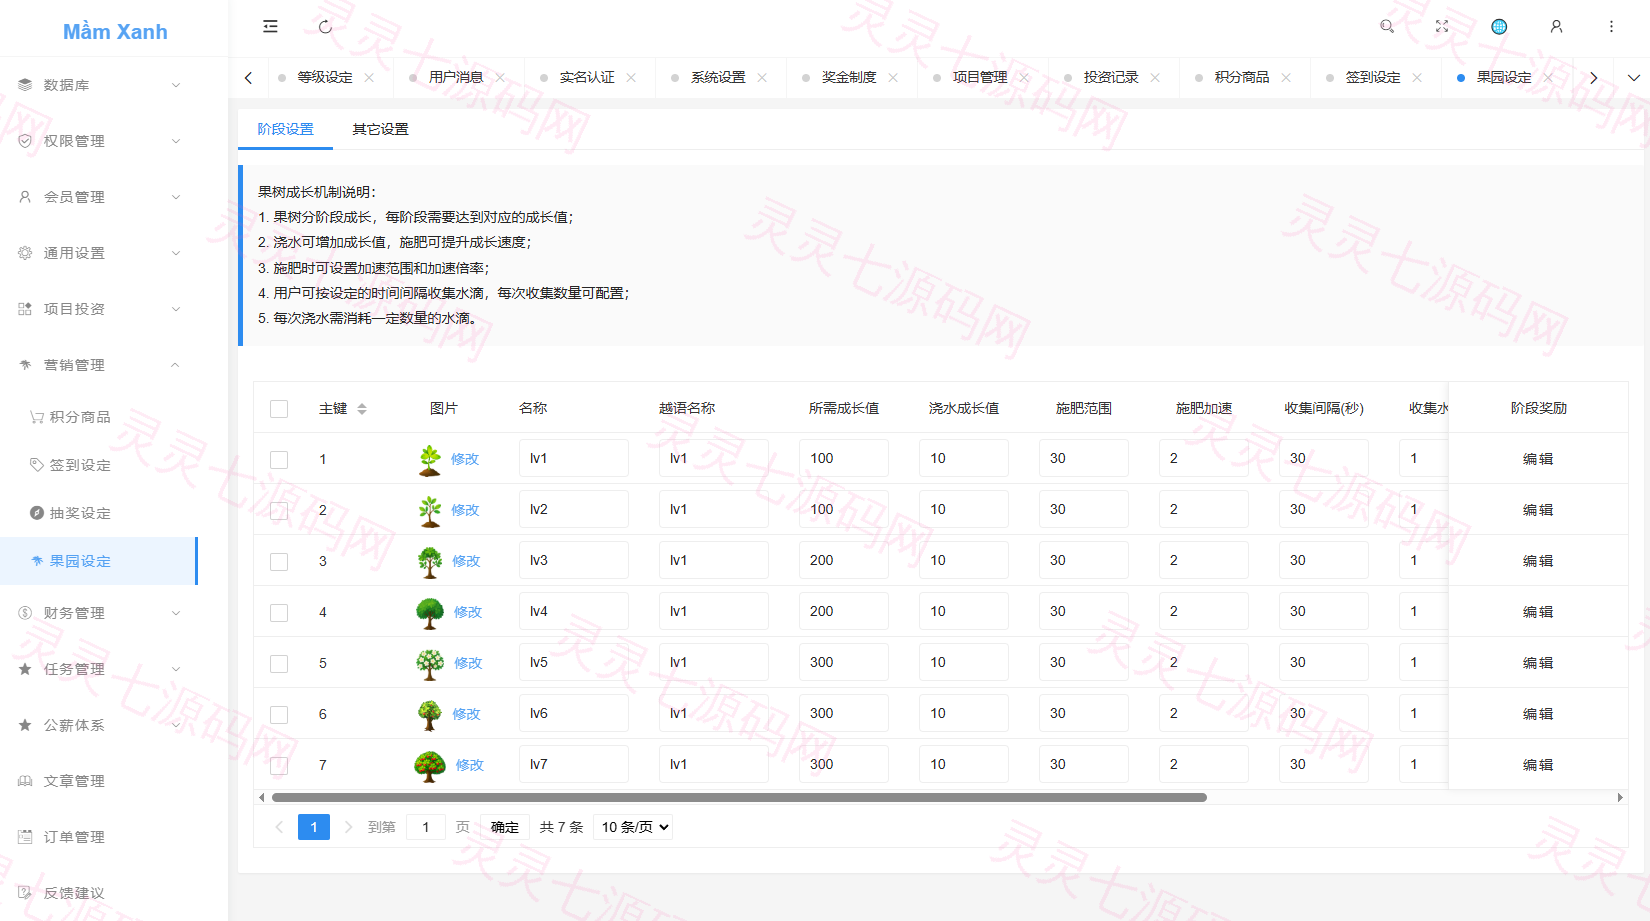
Task: Switch to the 奖金制度 page tab
Action: (849, 78)
